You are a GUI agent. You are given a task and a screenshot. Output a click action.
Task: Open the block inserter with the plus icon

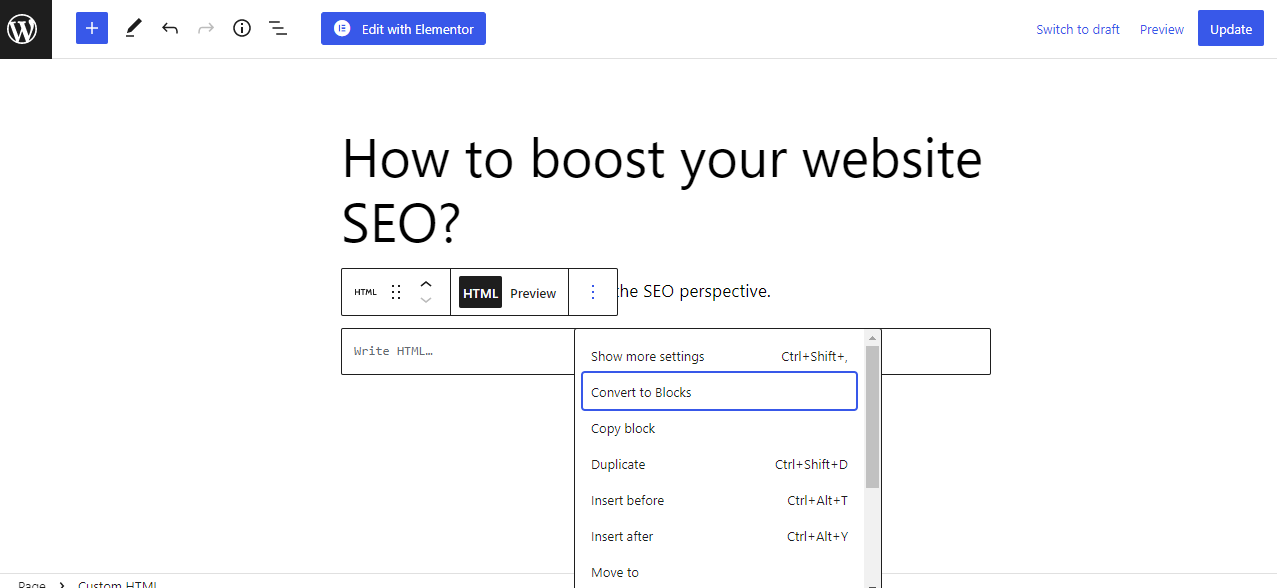(x=91, y=28)
